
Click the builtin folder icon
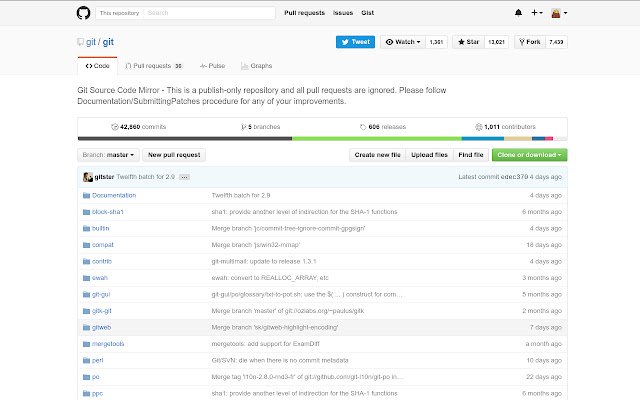click(86, 229)
